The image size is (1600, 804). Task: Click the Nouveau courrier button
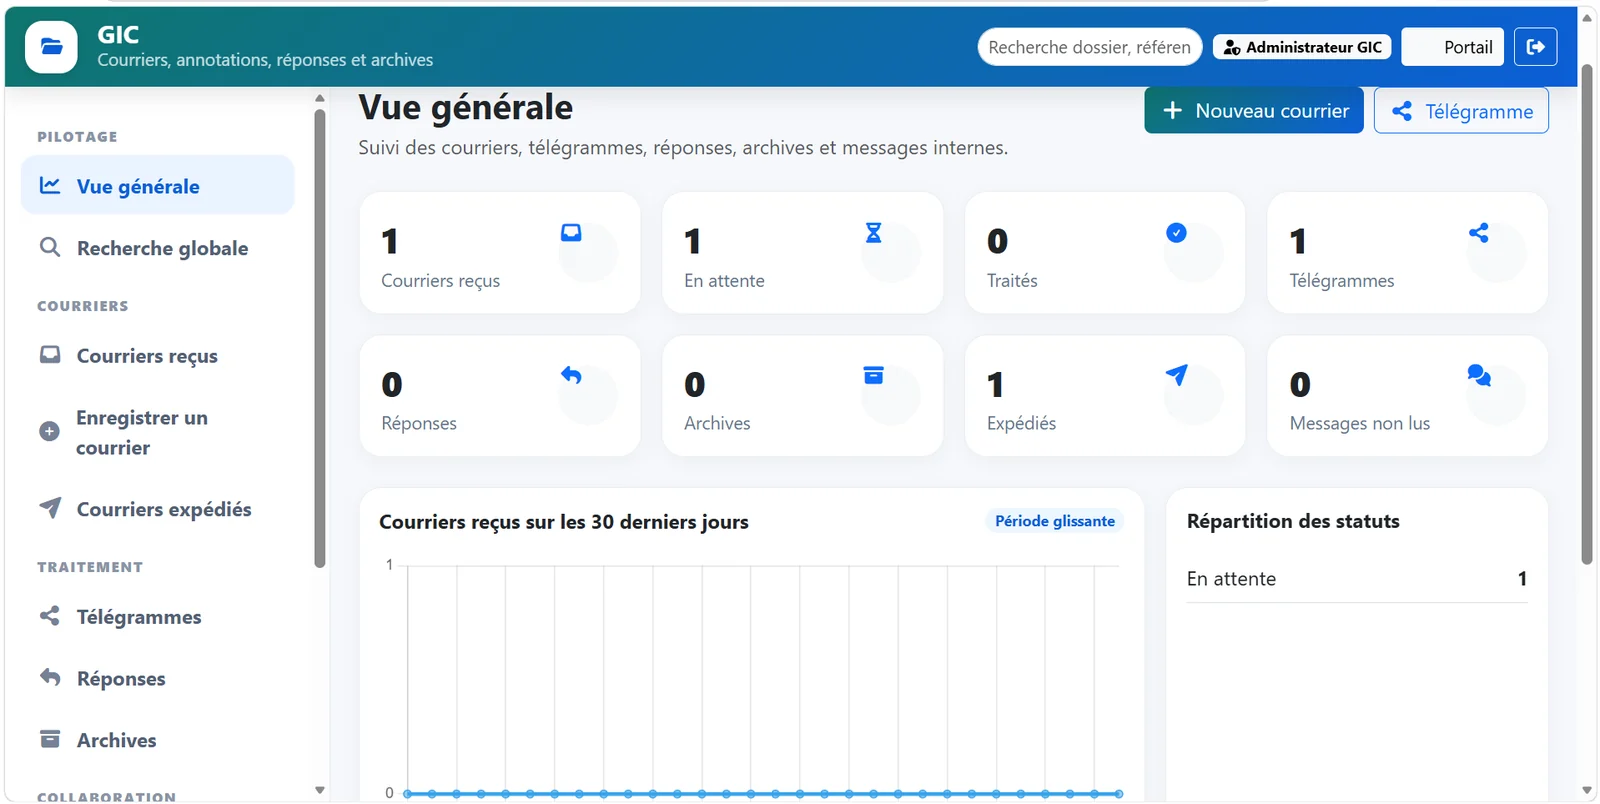point(1254,111)
